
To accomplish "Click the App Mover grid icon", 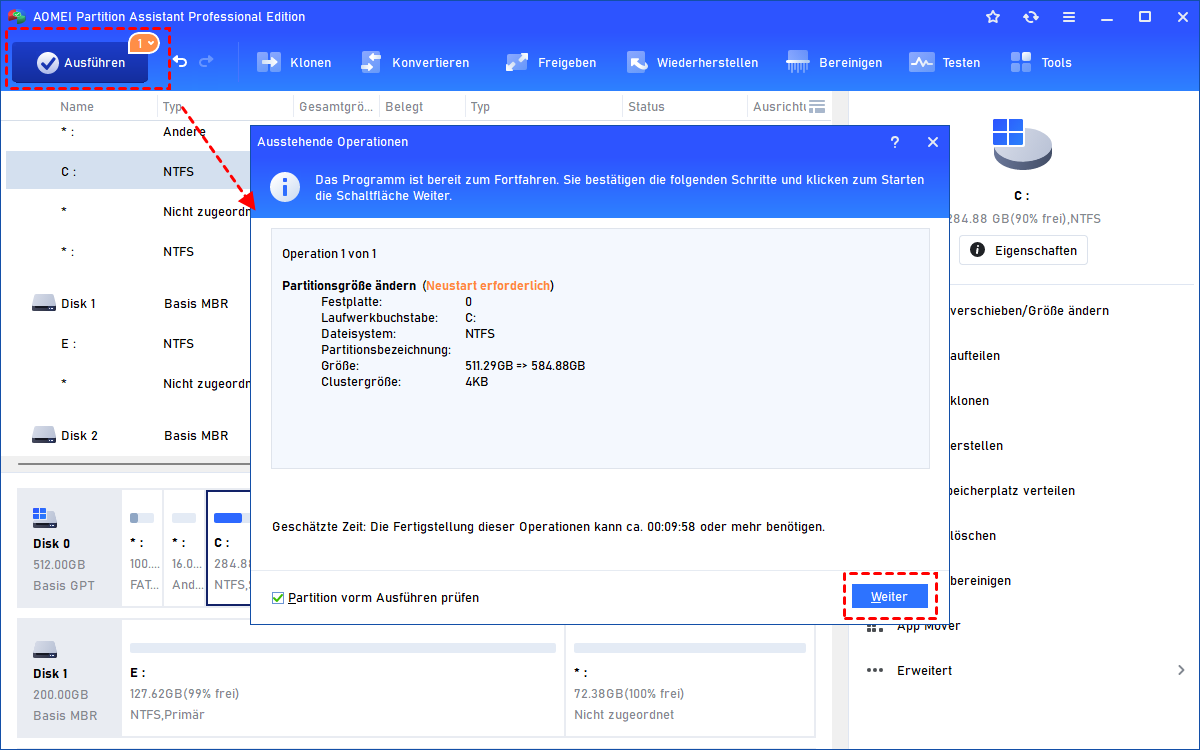I will [875, 625].
